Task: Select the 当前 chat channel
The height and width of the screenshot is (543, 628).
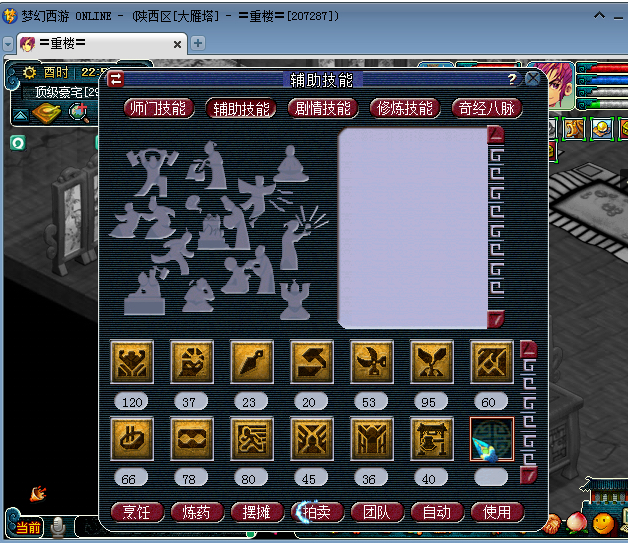Action: tap(28, 527)
